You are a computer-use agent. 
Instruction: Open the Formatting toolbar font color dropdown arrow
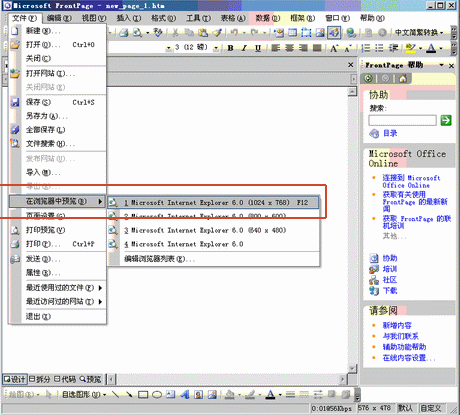pyautogui.click(x=441, y=49)
